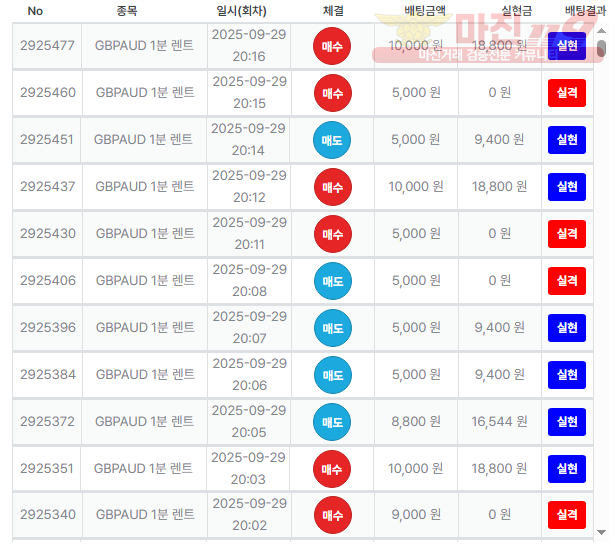
Task: Click the 매도 badge for bet 2925372
Action: coord(332,422)
